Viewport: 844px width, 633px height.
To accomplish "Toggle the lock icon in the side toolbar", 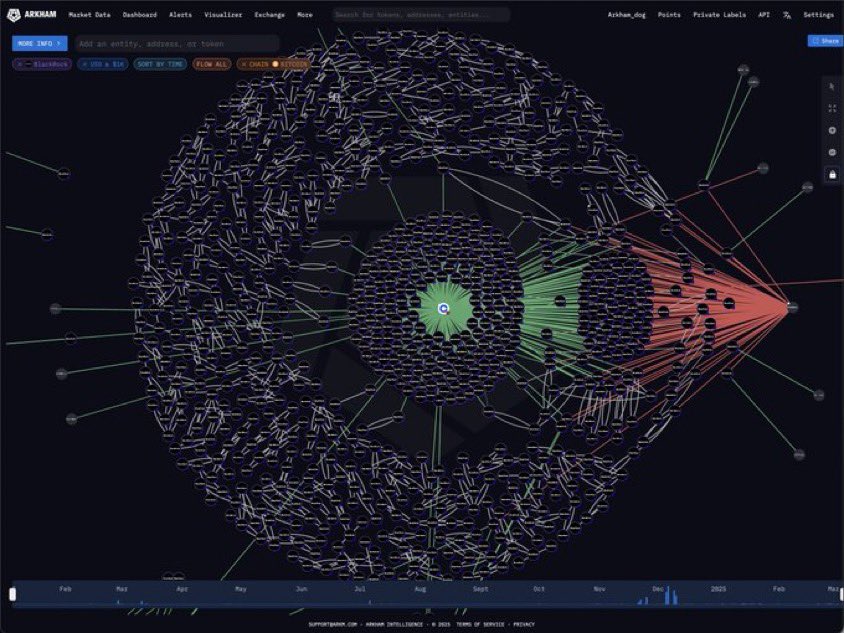I will tap(832, 174).
